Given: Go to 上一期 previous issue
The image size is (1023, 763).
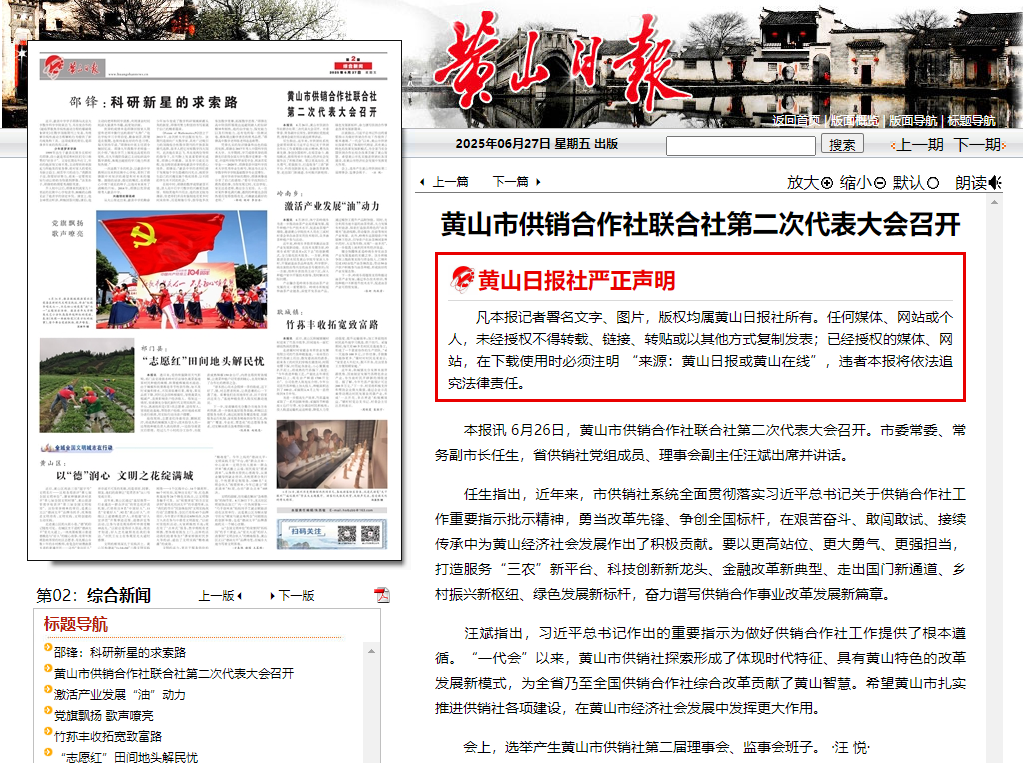Looking at the screenshot, I should pos(920,145).
